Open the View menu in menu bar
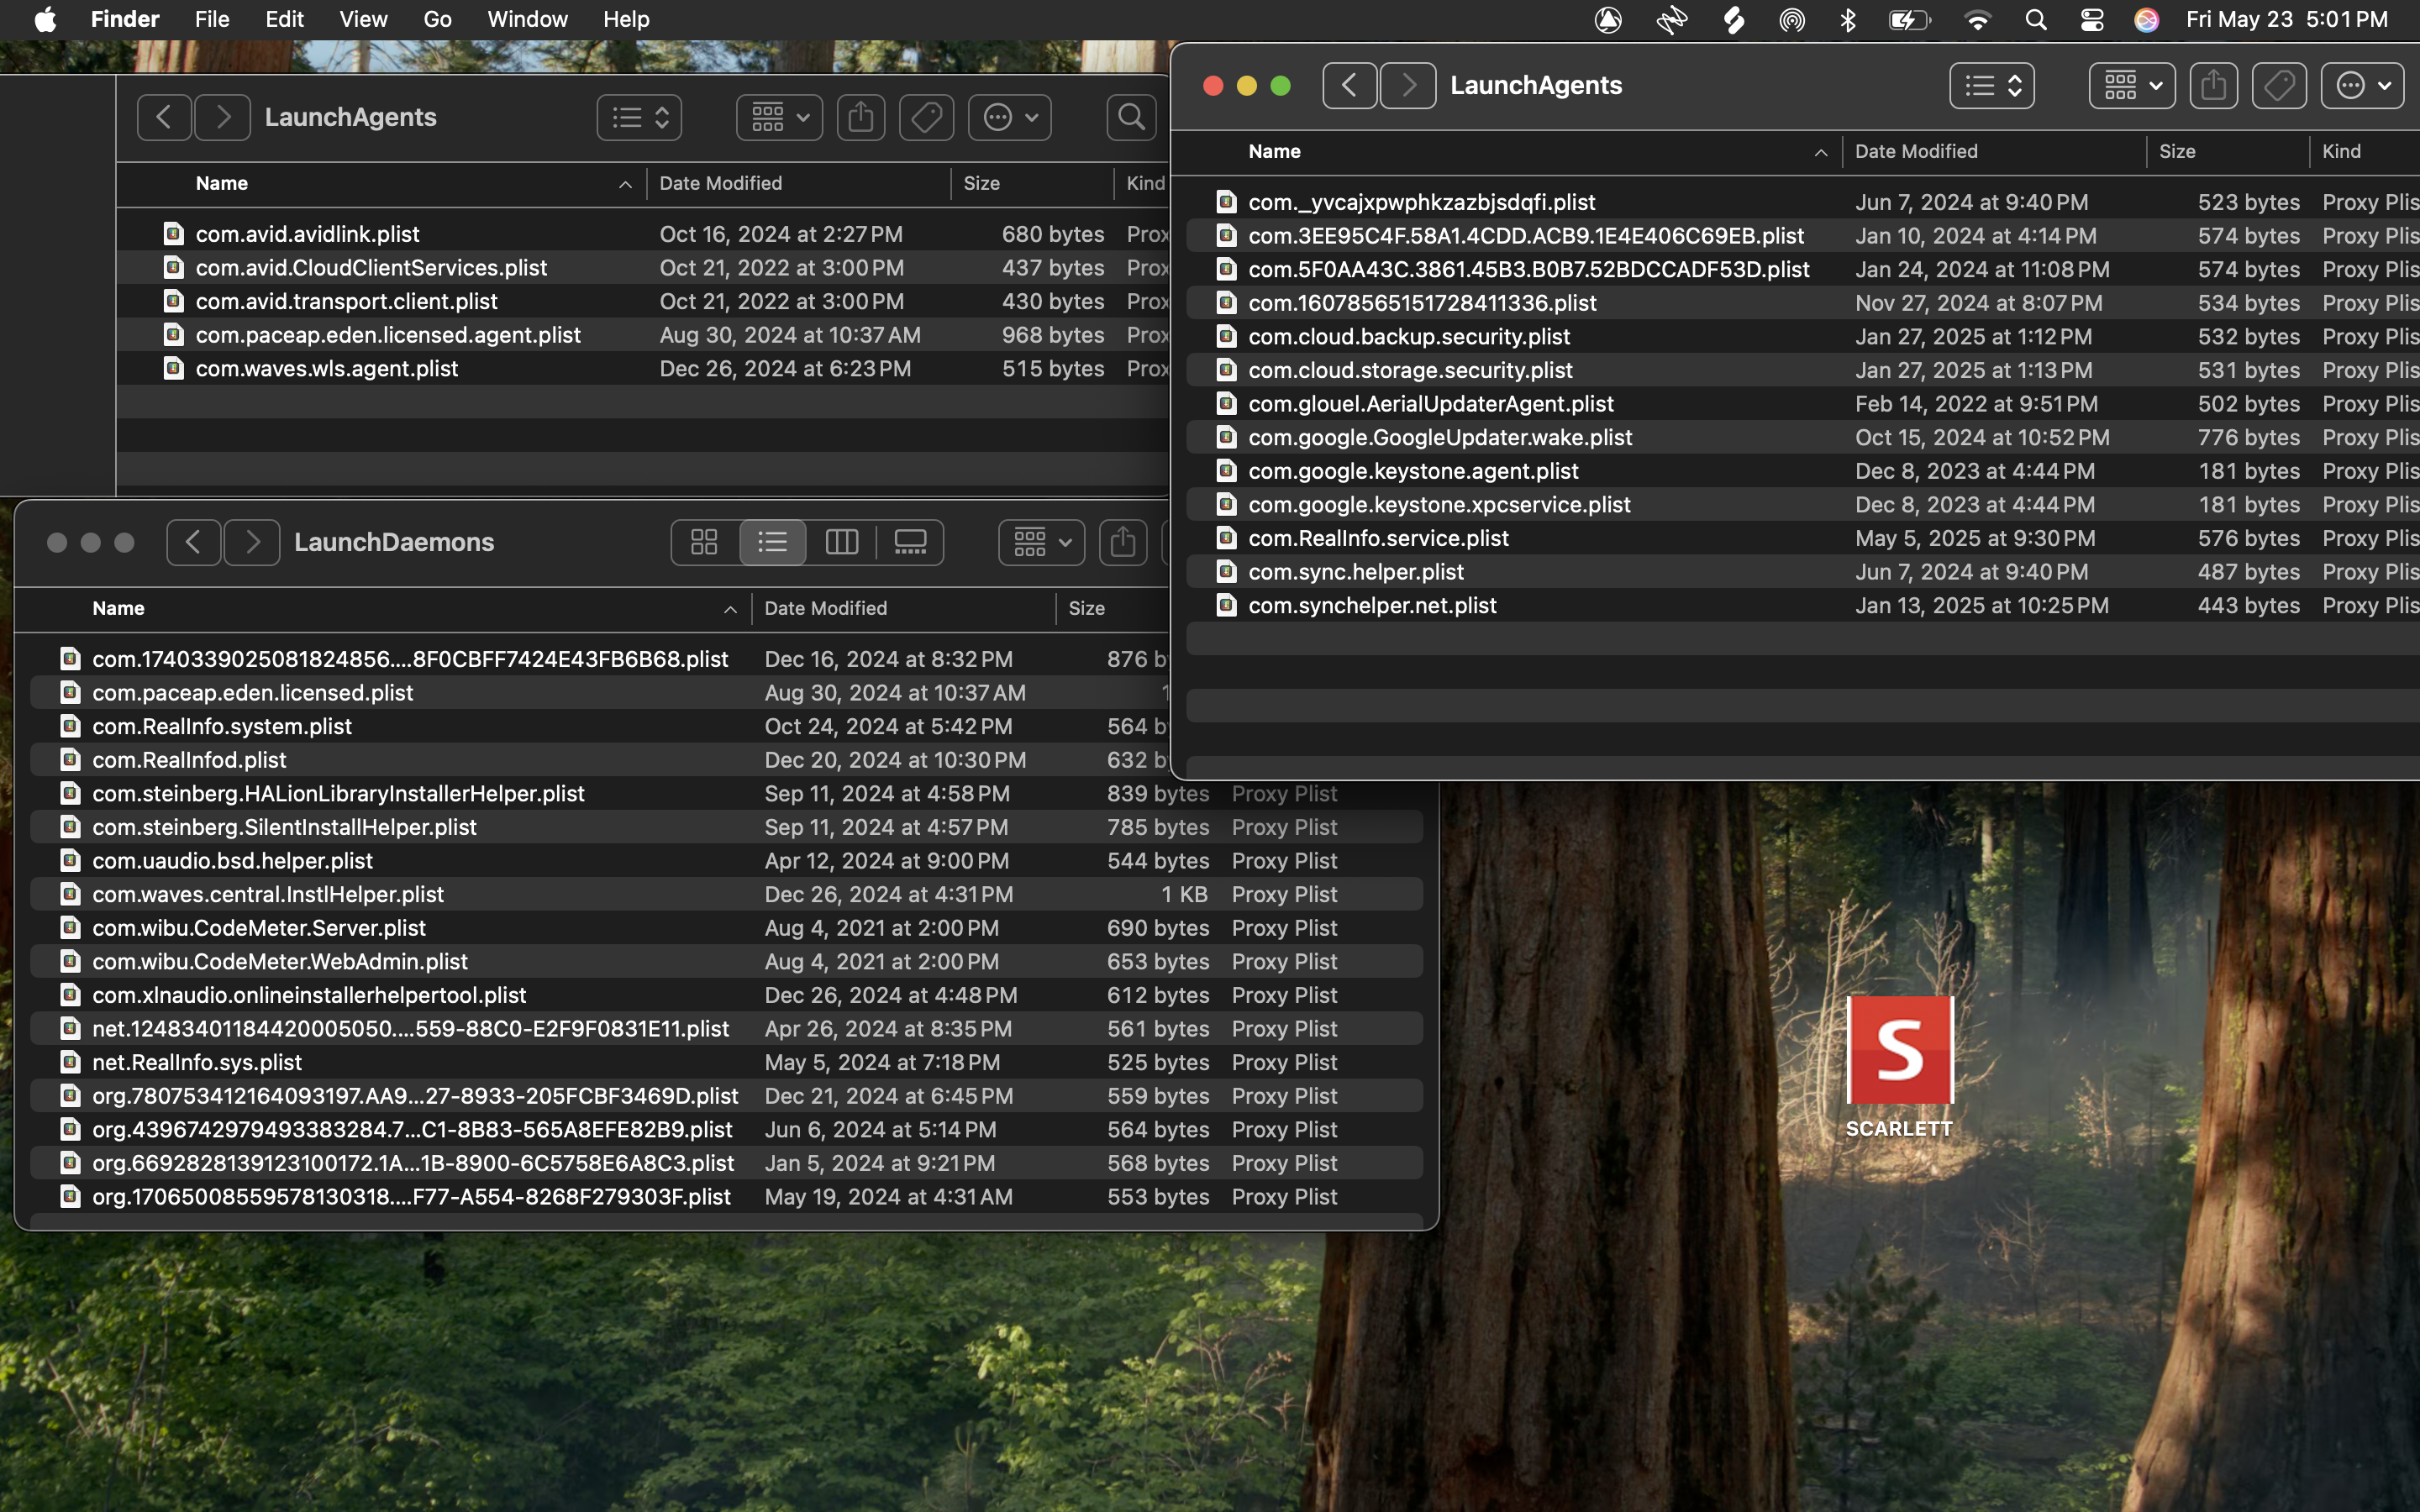Image resolution: width=2420 pixels, height=1512 pixels. [363, 20]
